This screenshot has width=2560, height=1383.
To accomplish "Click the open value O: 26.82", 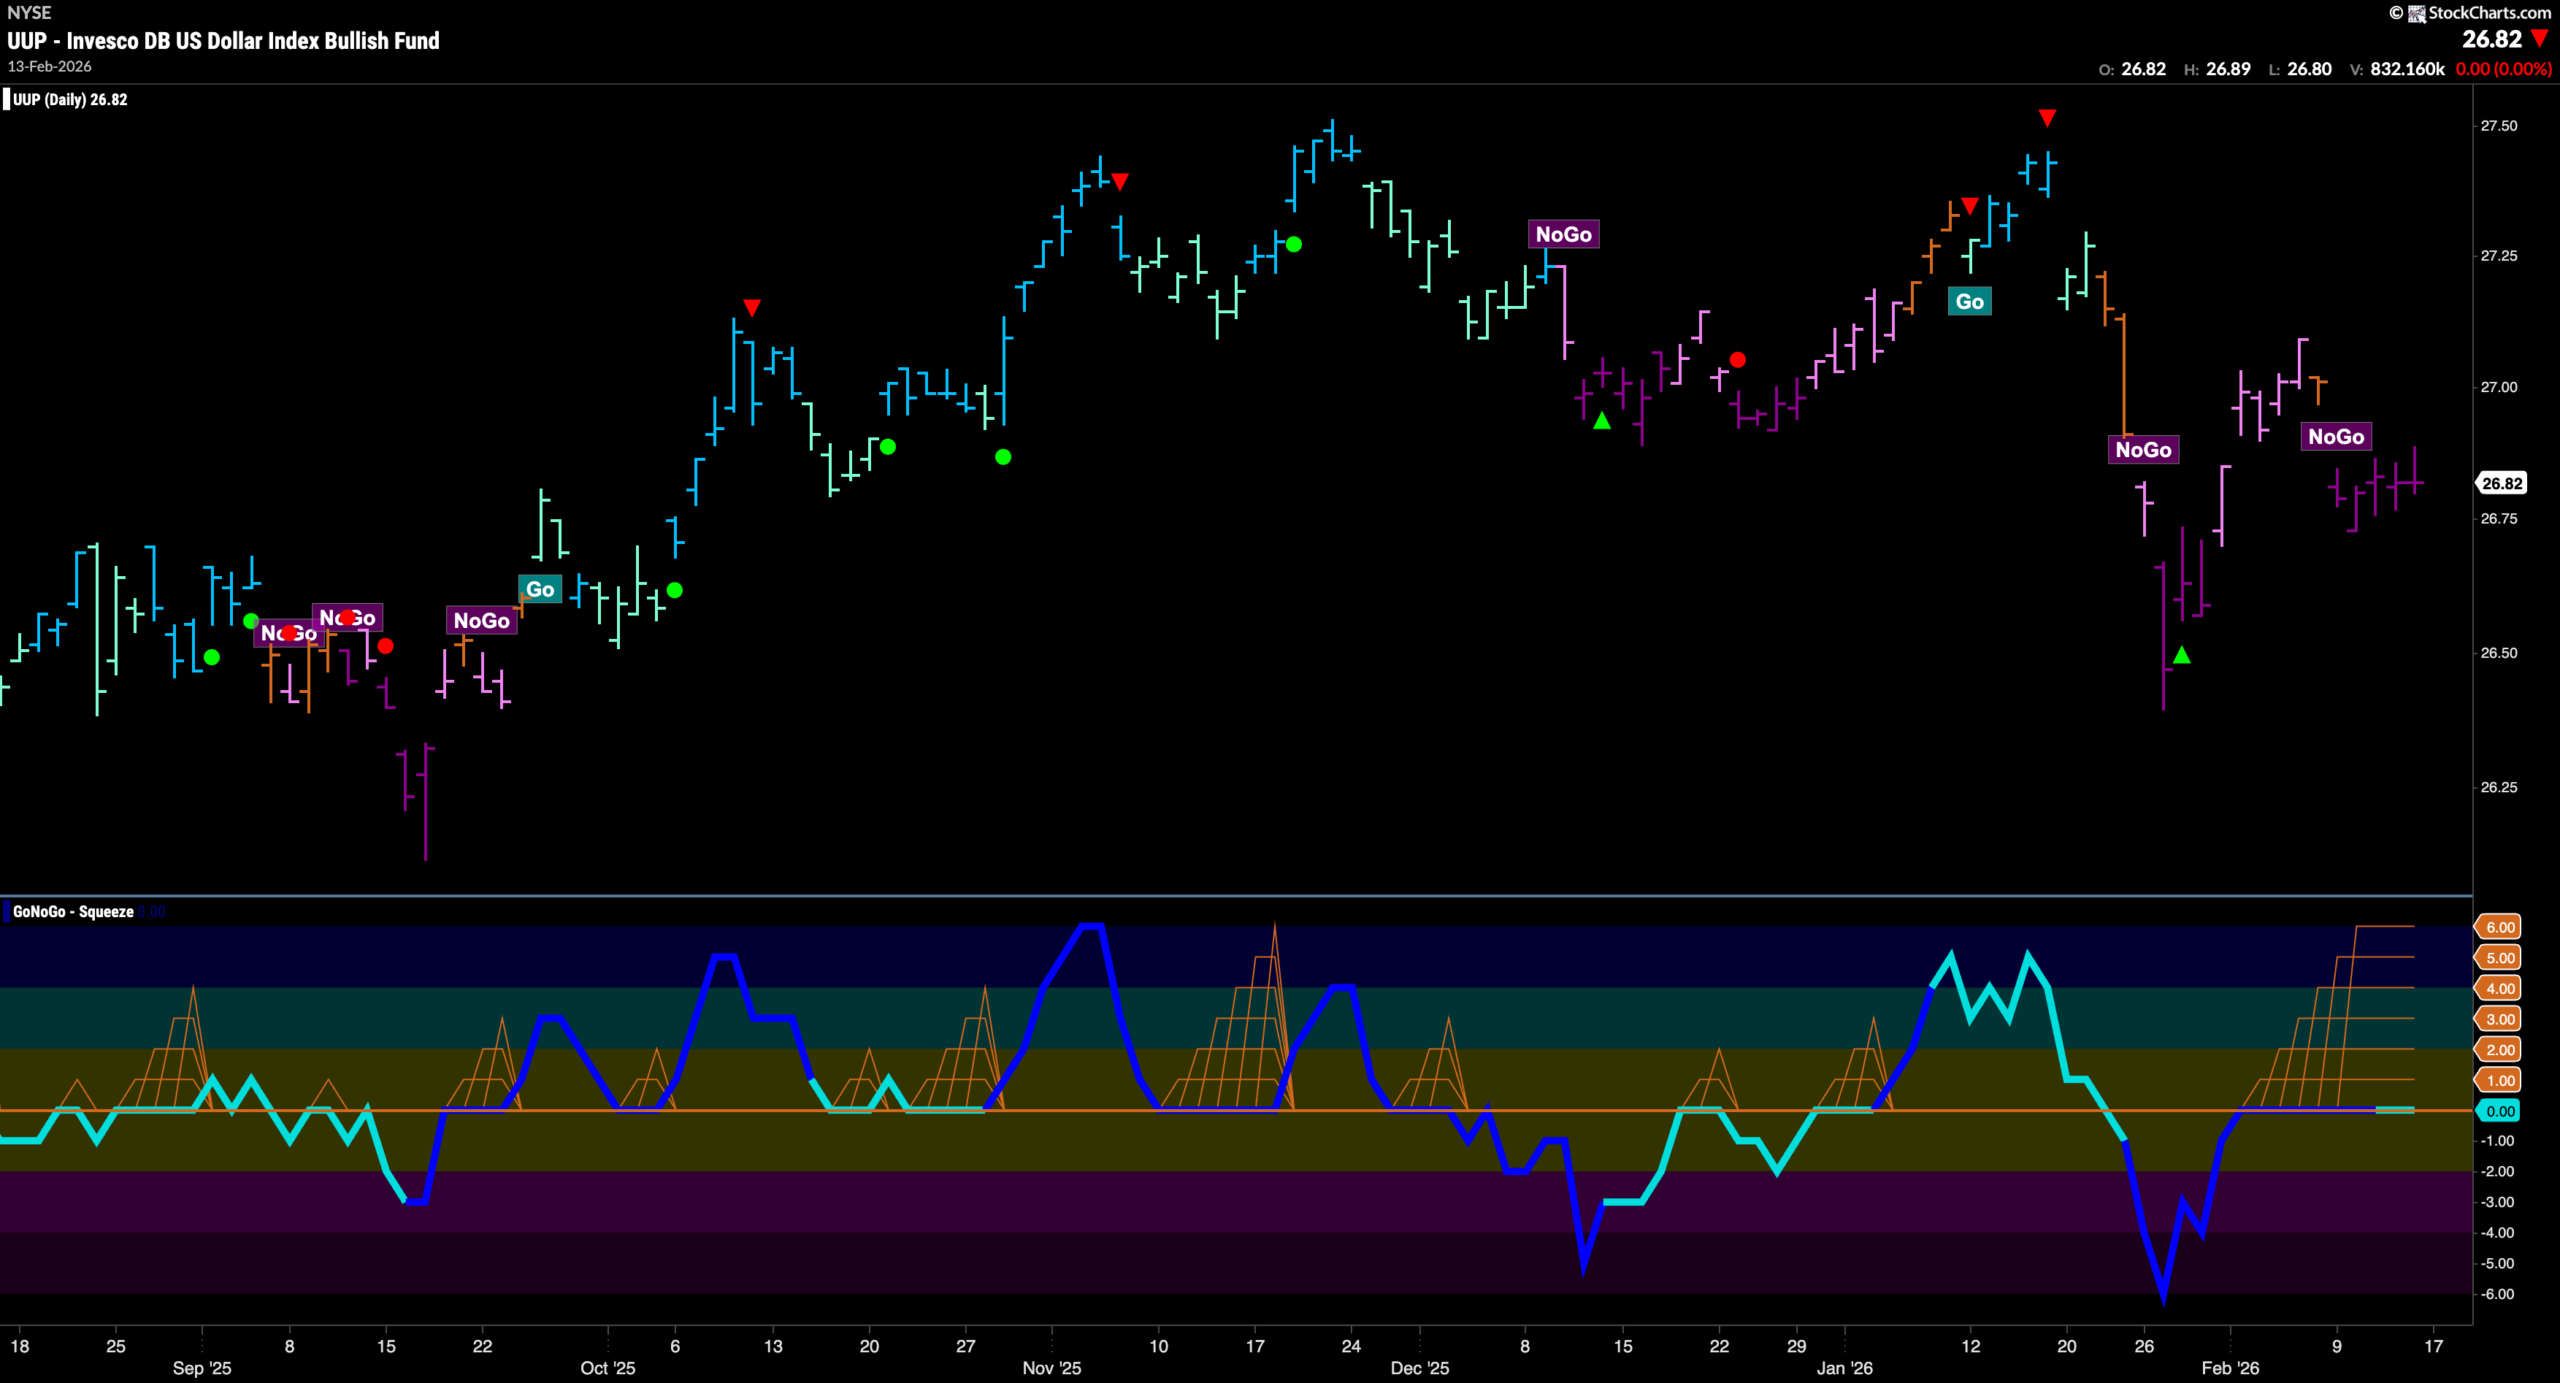I will coord(2132,69).
